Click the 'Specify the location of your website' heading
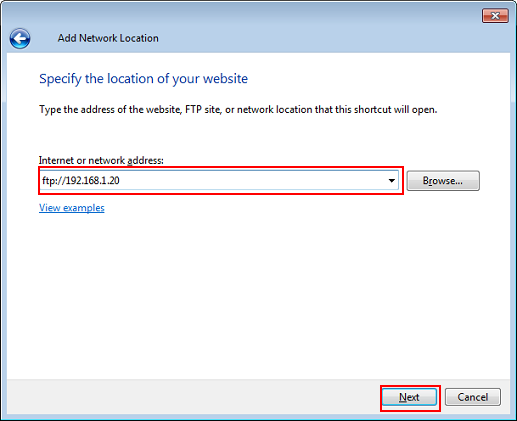 pyautogui.click(x=143, y=79)
